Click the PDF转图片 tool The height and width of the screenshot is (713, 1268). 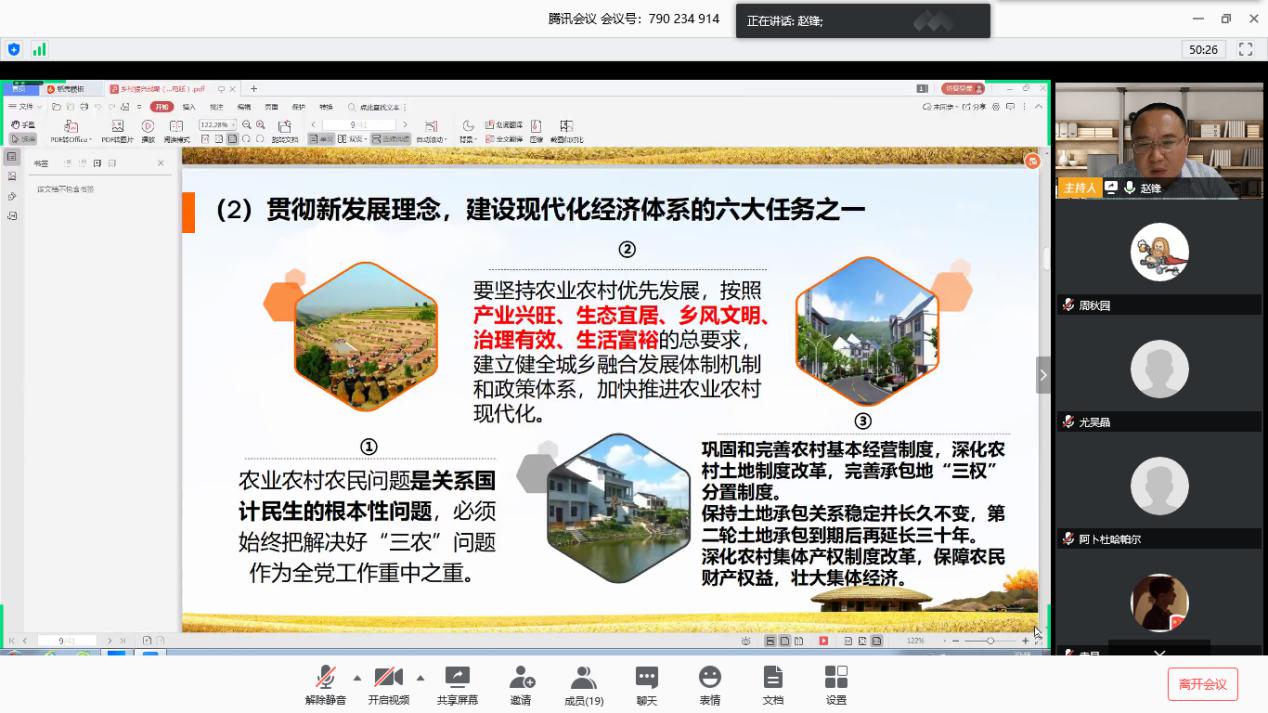[117, 132]
